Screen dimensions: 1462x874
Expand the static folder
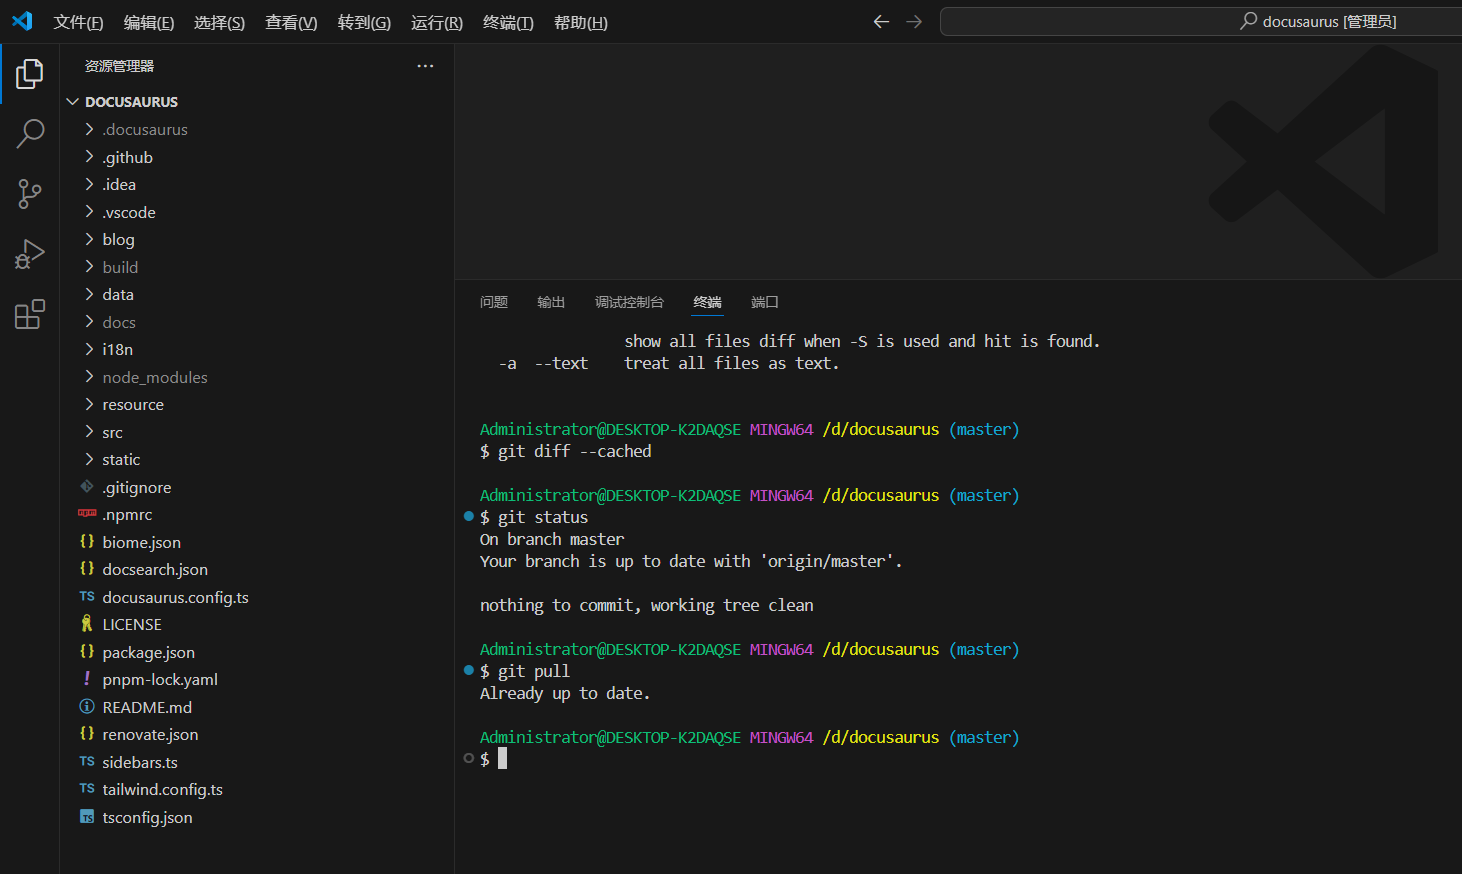89,459
